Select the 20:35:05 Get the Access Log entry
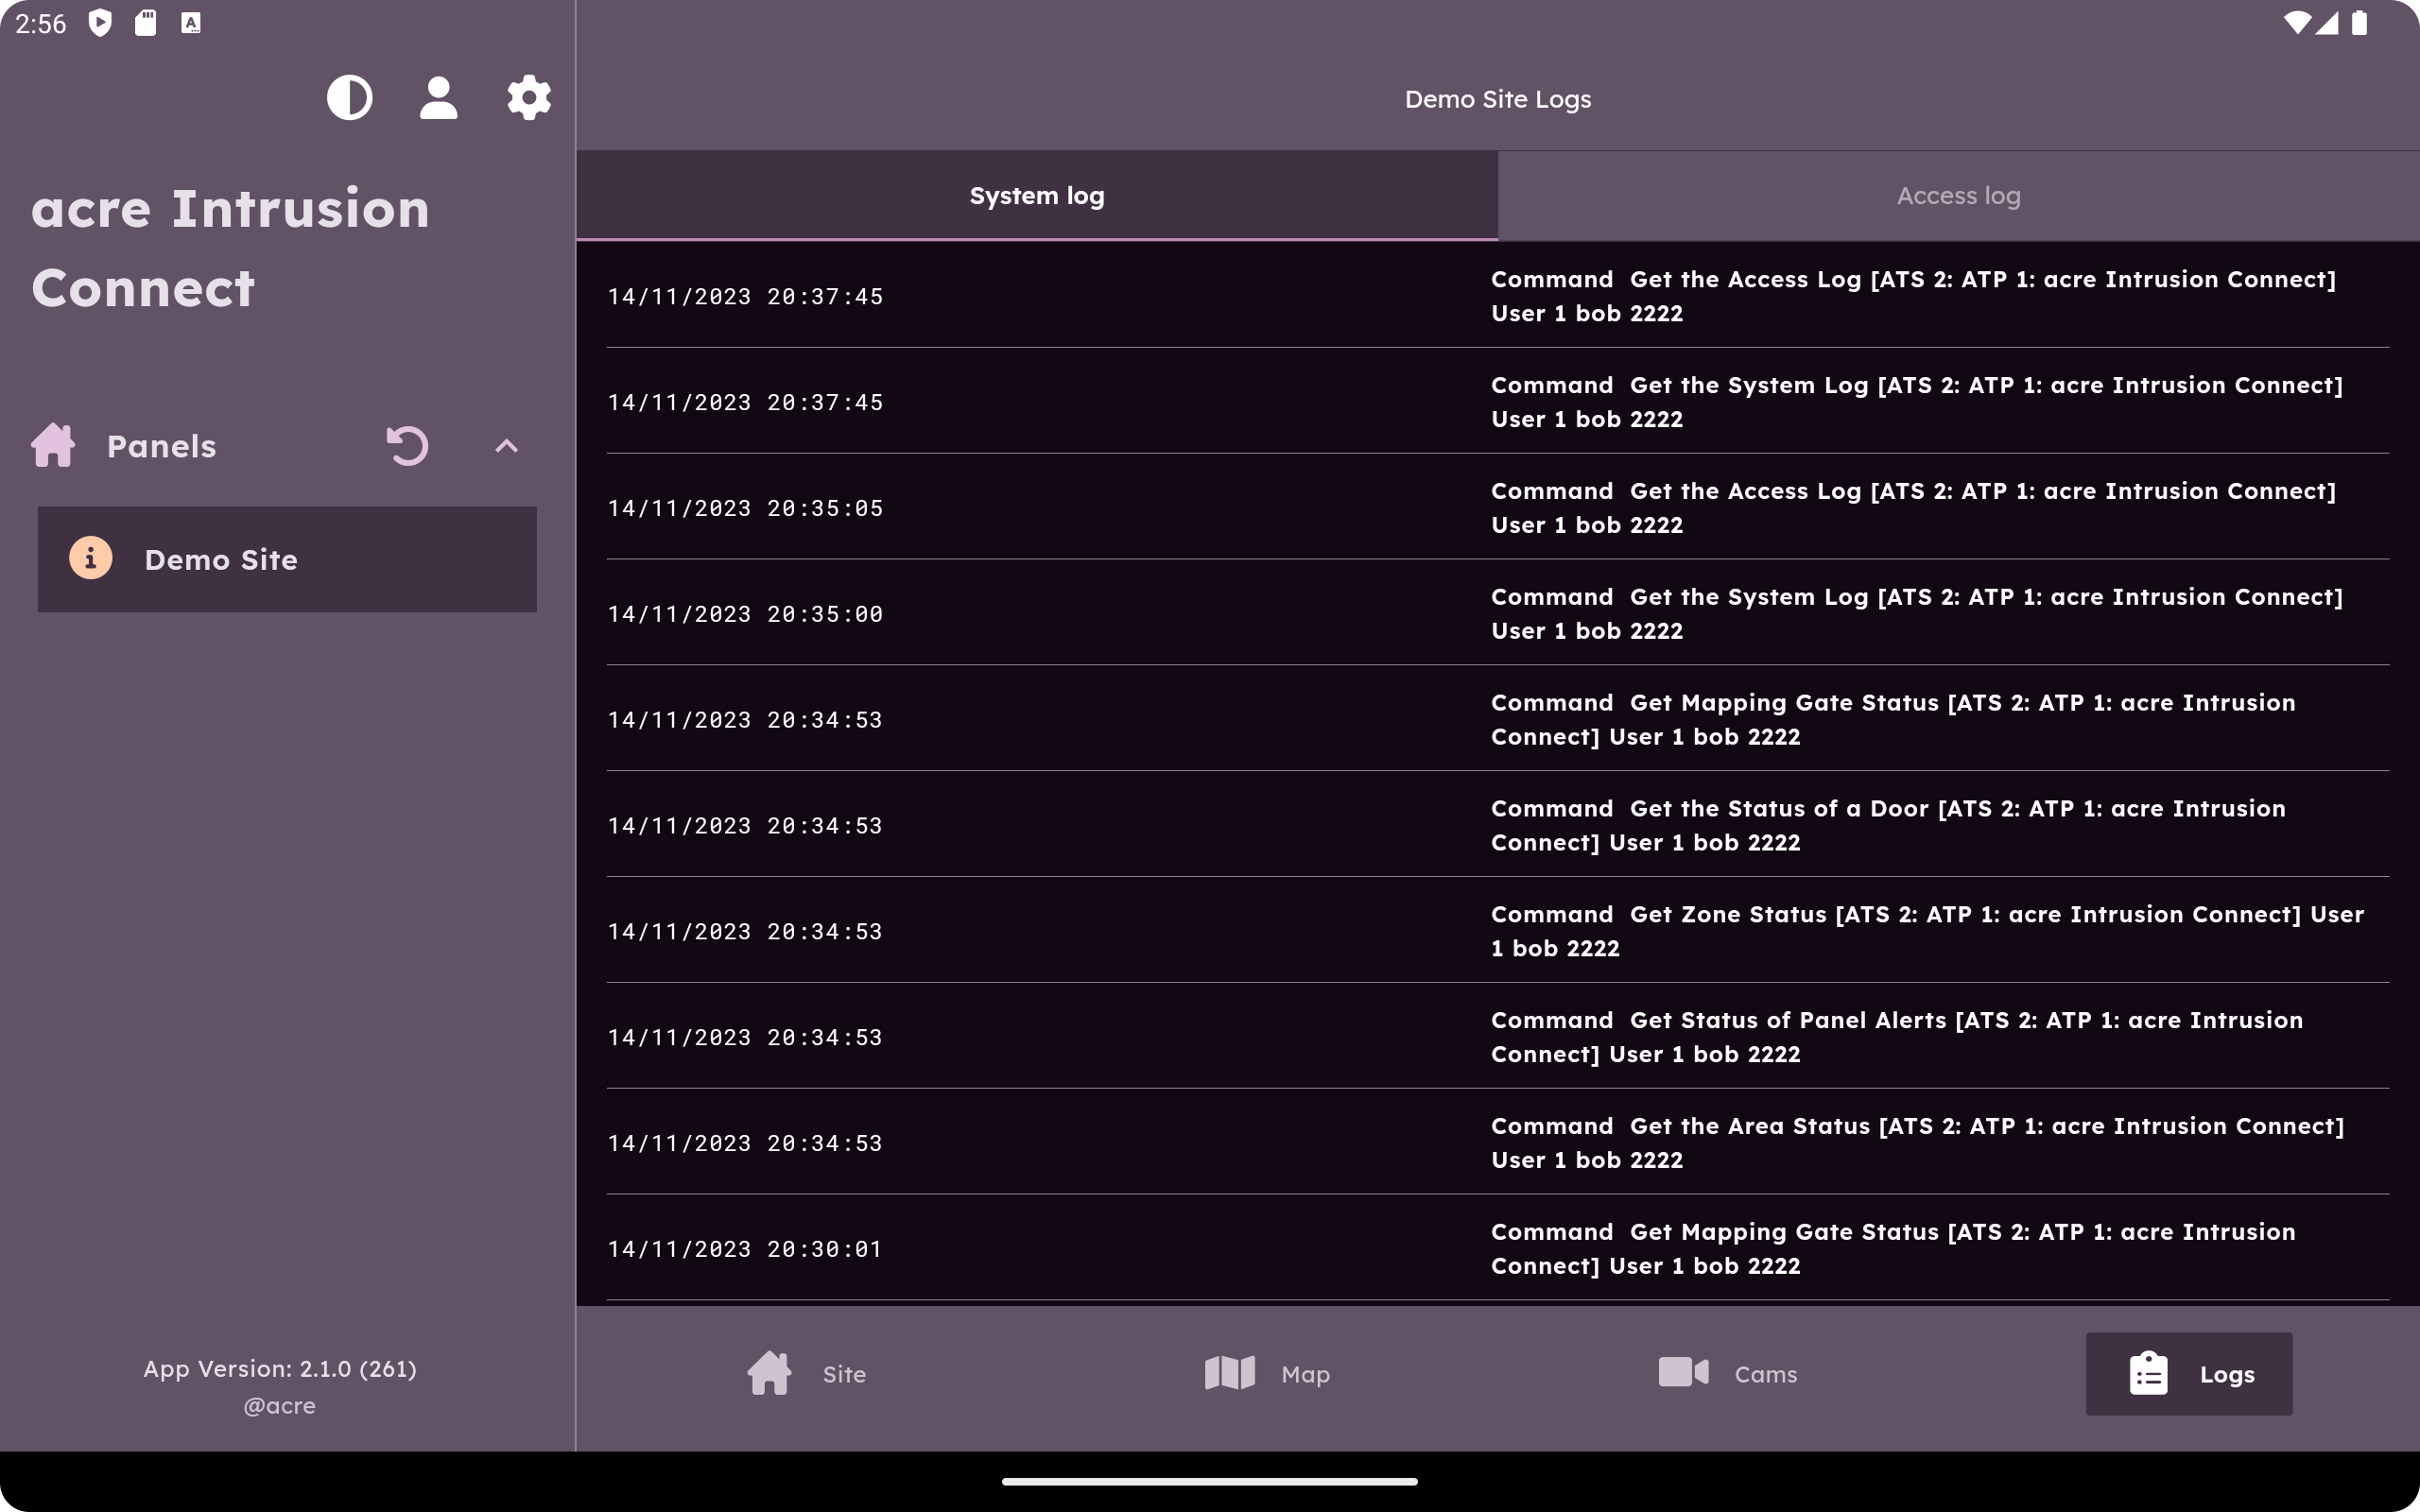Viewport: 2420px width, 1512px height. [1498, 508]
